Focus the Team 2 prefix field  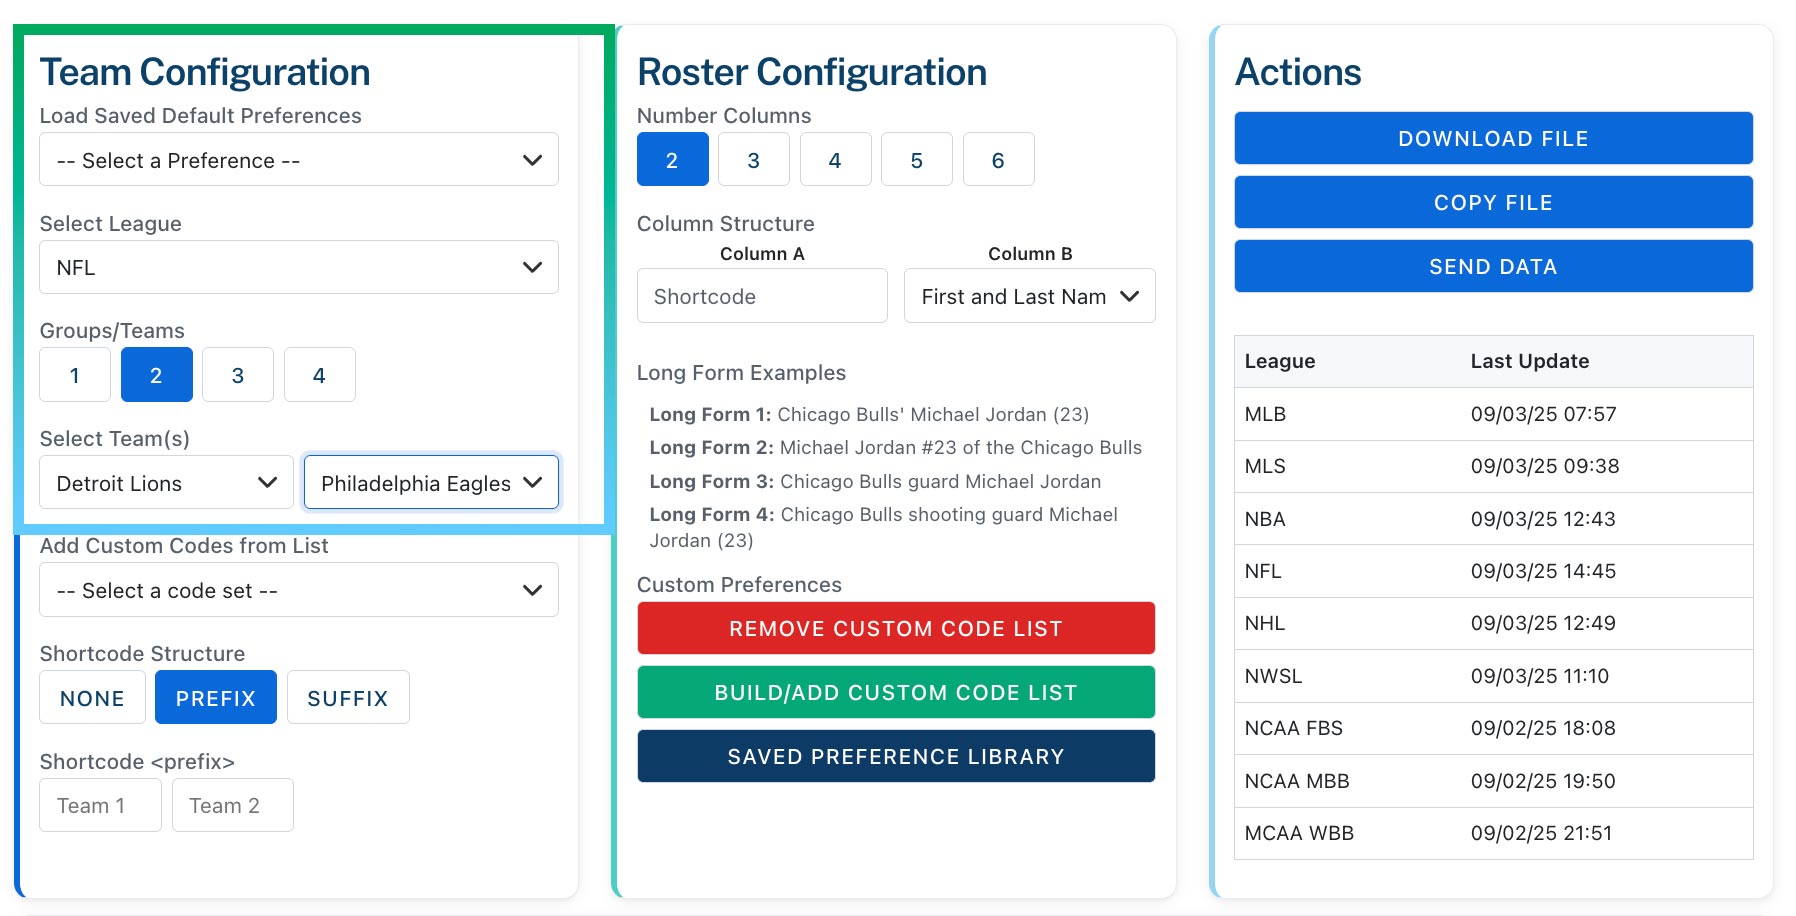pyautogui.click(x=232, y=805)
